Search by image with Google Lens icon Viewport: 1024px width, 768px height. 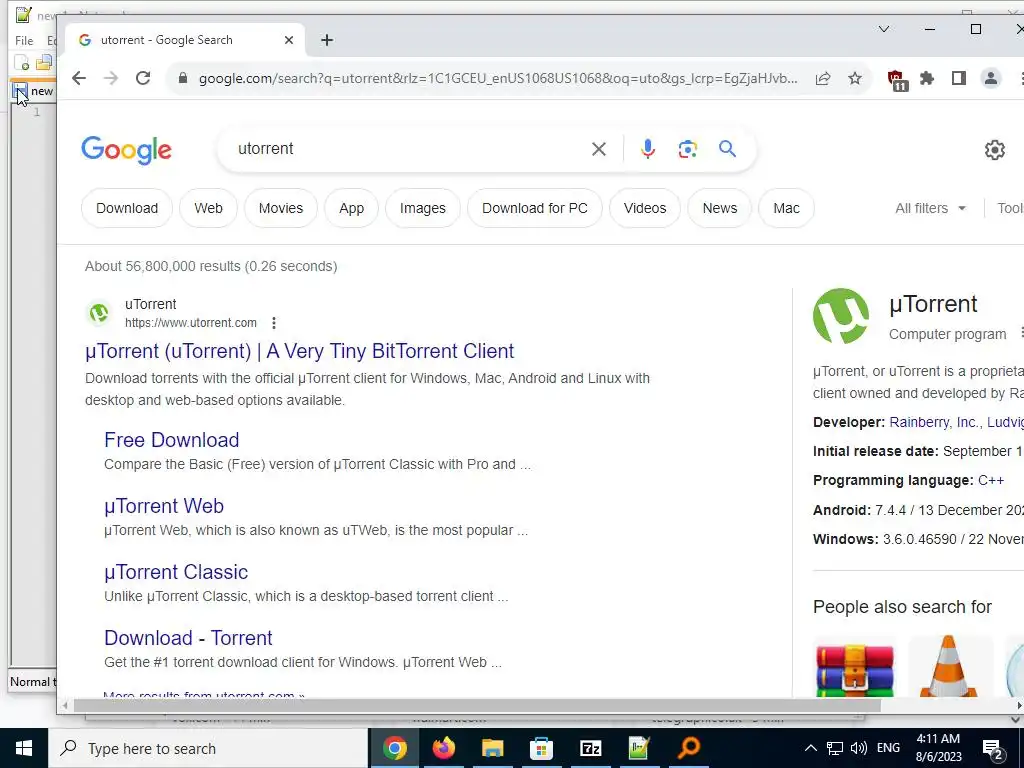[x=688, y=149]
